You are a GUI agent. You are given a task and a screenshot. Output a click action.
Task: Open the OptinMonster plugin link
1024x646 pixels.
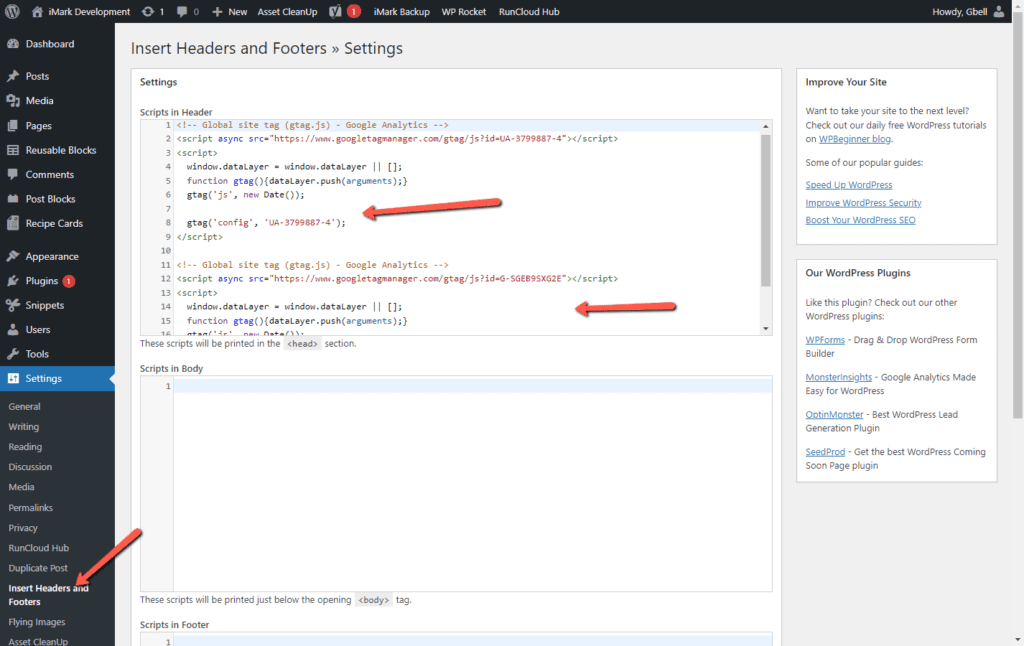click(x=834, y=414)
